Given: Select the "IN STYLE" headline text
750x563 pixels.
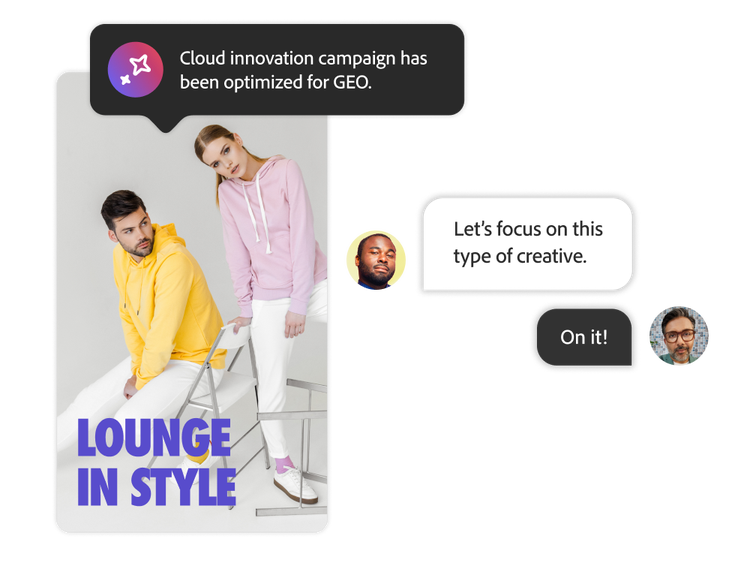Looking at the screenshot, I should (156, 486).
